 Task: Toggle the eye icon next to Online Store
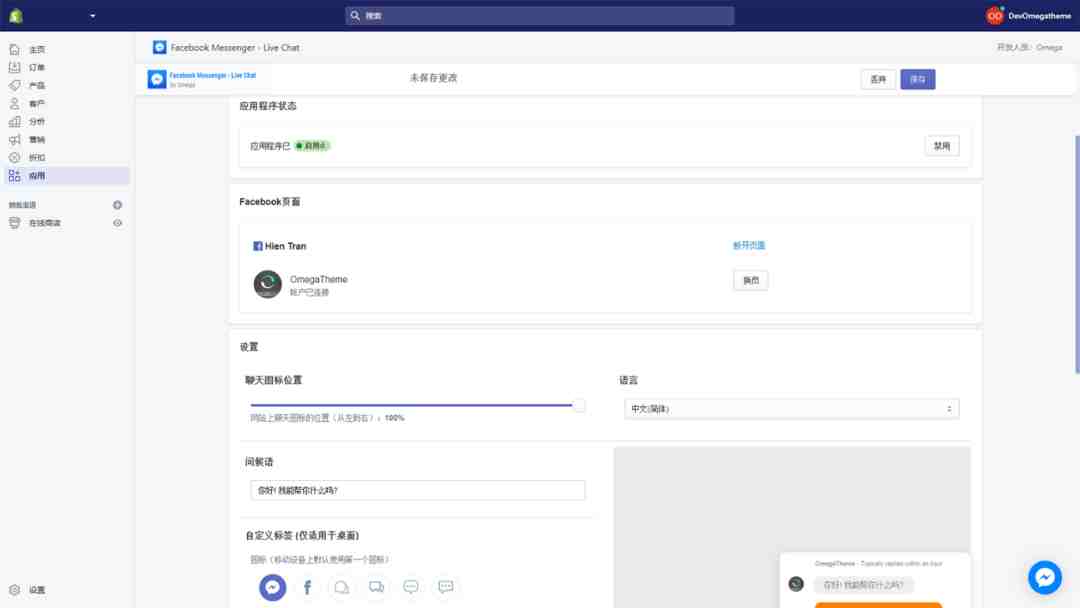(118, 223)
